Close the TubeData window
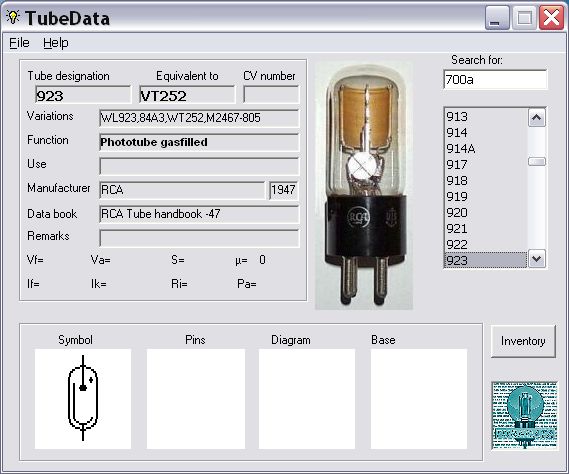This screenshot has height=474, width=569. coord(552,17)
